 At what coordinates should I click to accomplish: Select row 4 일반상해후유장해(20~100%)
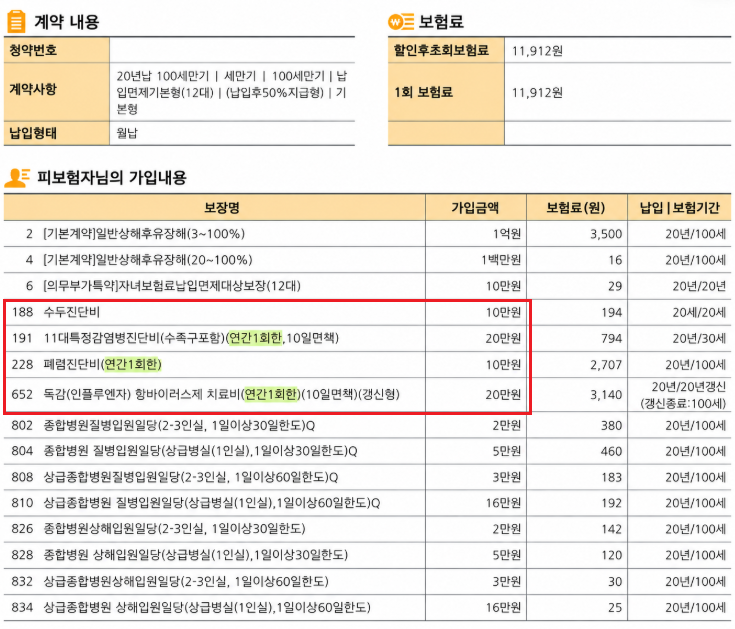pyautogui.click(x=368, y=260)
